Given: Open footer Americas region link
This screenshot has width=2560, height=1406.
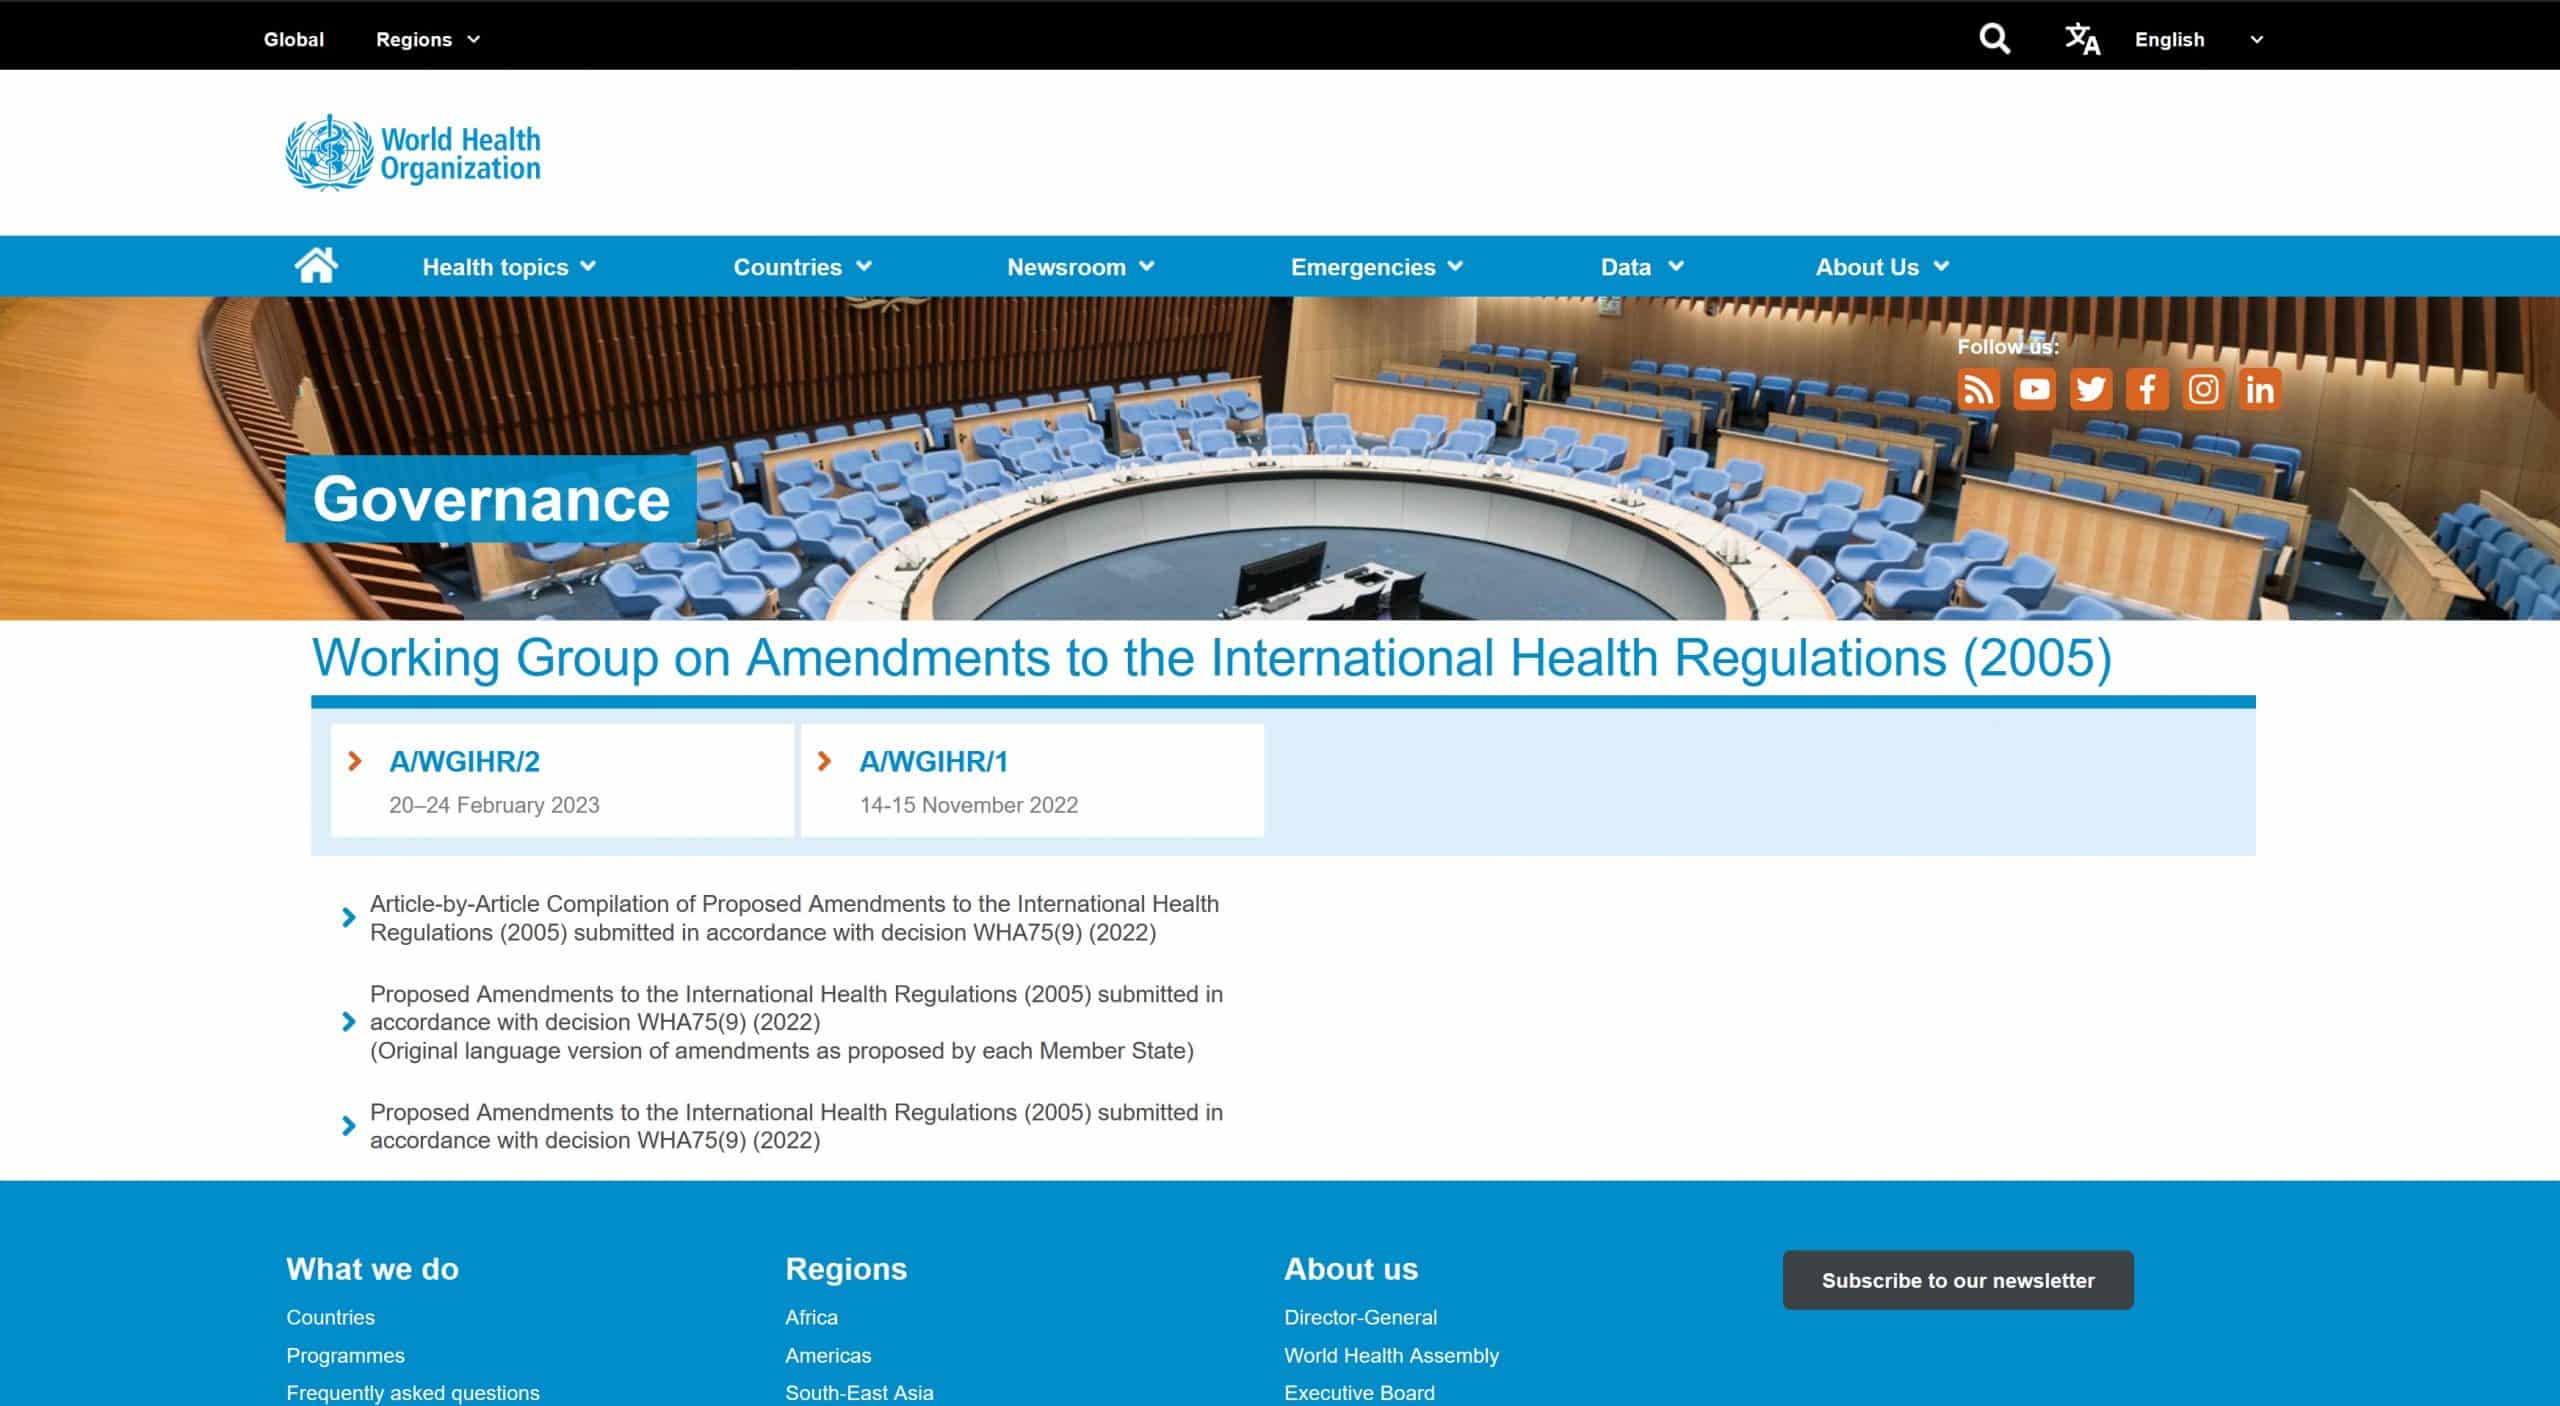Looking at the screenshot, I should [828, 1355].
